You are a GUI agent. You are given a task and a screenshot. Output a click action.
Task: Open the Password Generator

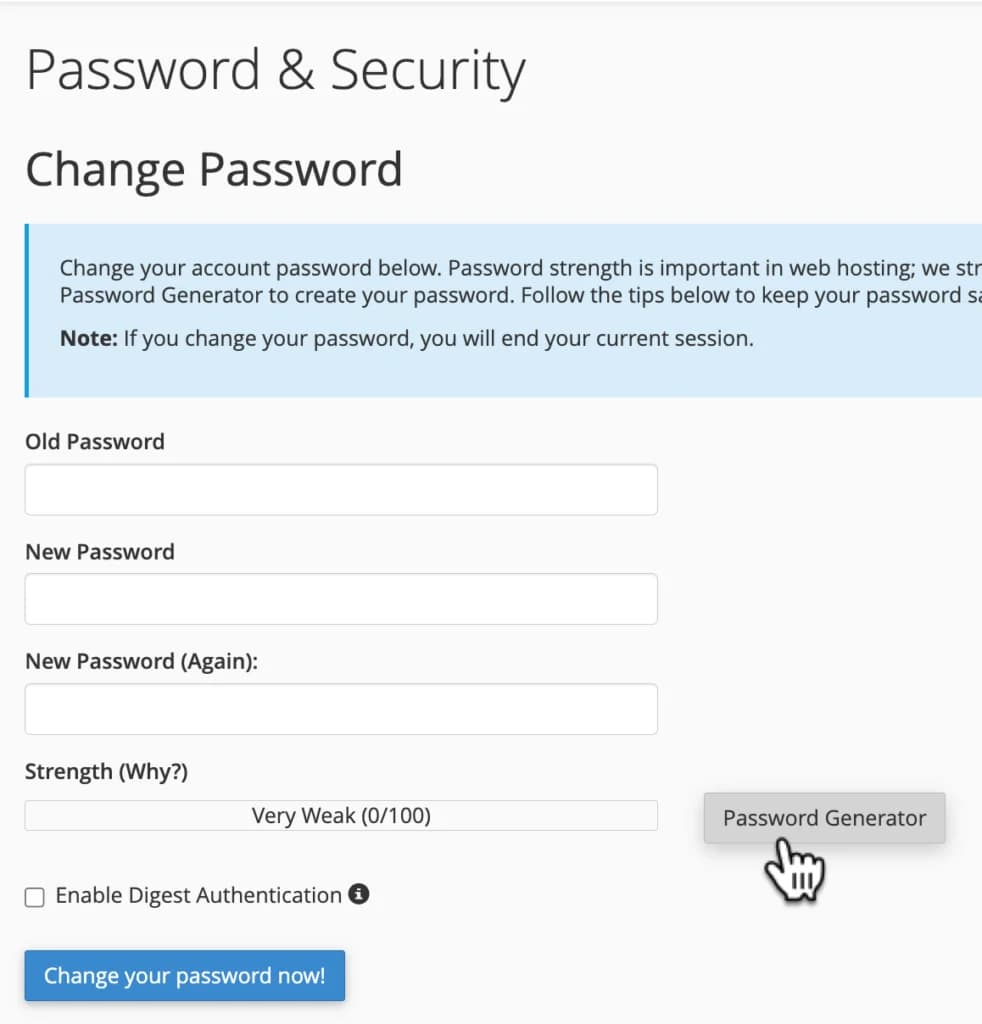(x=823, y=817)
